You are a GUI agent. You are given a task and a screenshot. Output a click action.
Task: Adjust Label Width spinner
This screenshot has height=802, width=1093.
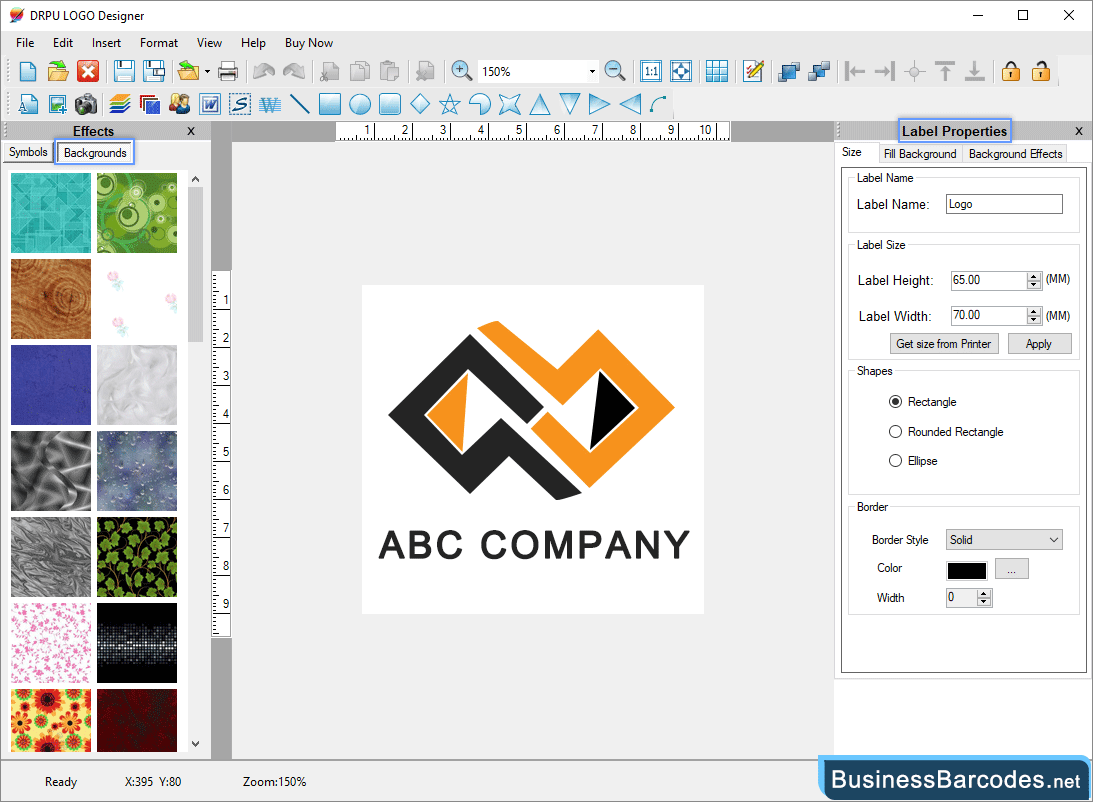(x=1034, y=316)
